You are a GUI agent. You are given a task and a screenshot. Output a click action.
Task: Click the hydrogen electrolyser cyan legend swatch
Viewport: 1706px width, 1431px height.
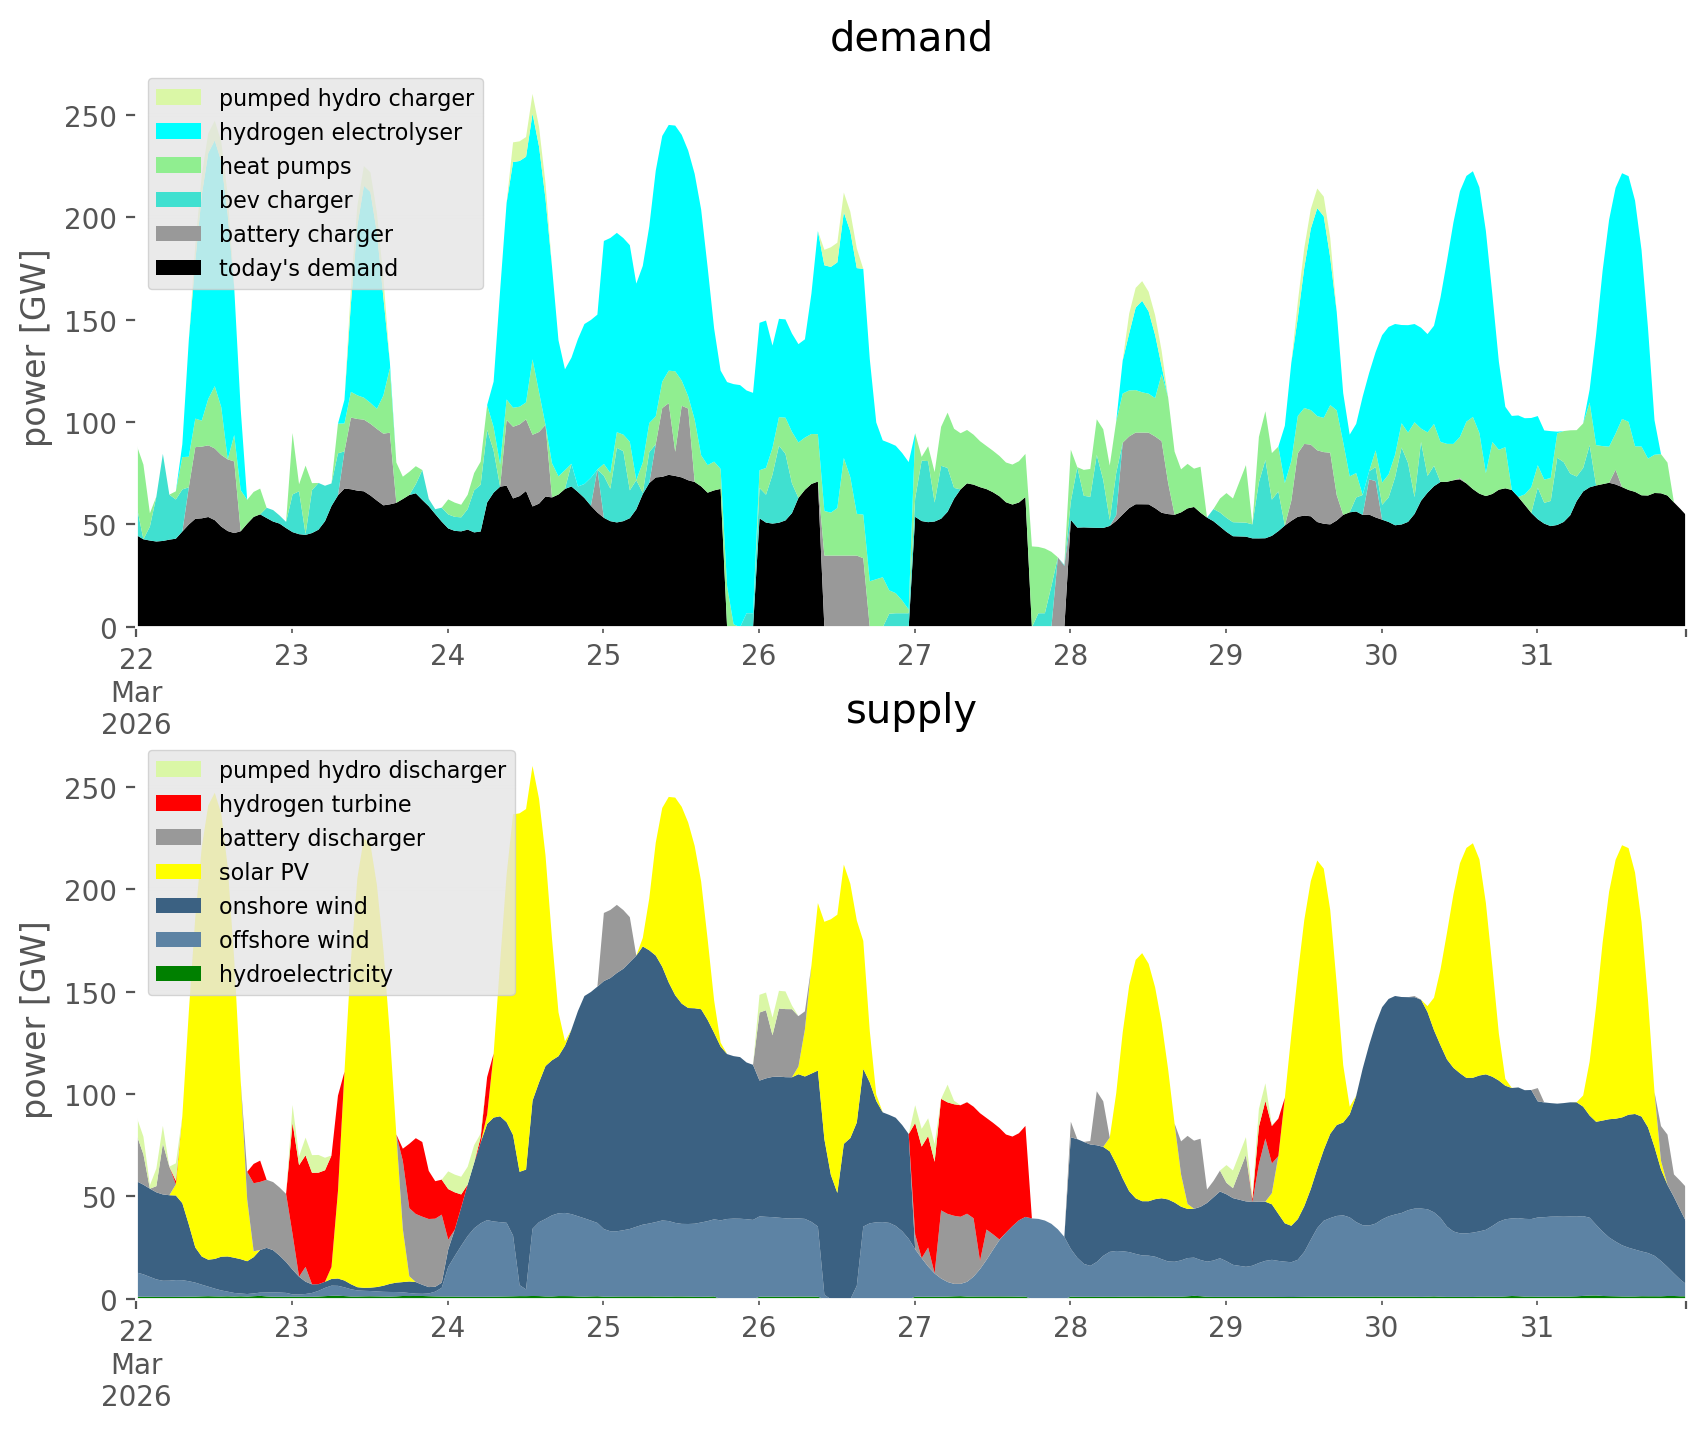click(x=179, y=132)
